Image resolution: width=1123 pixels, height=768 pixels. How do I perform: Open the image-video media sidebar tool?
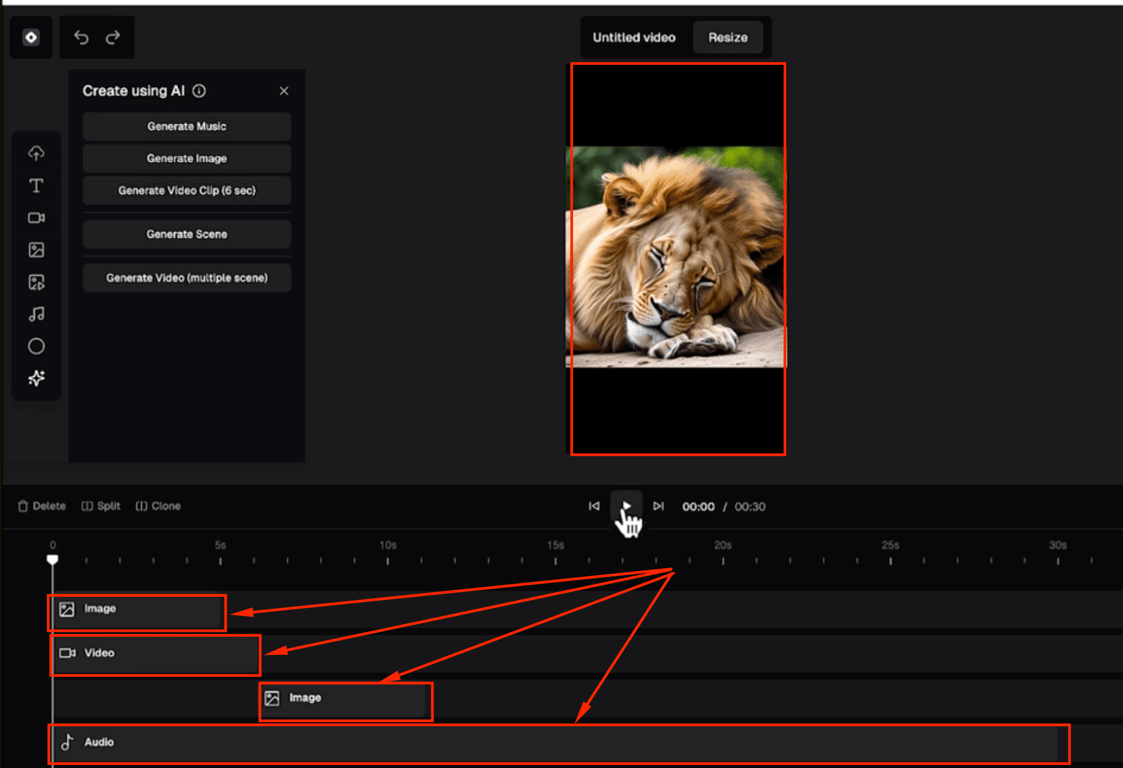coord(37,282)
